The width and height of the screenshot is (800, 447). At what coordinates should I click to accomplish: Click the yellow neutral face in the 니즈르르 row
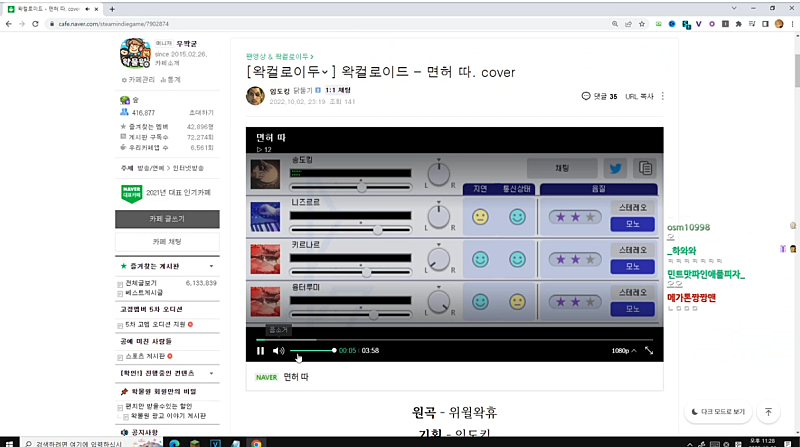[x=480, y=217]
